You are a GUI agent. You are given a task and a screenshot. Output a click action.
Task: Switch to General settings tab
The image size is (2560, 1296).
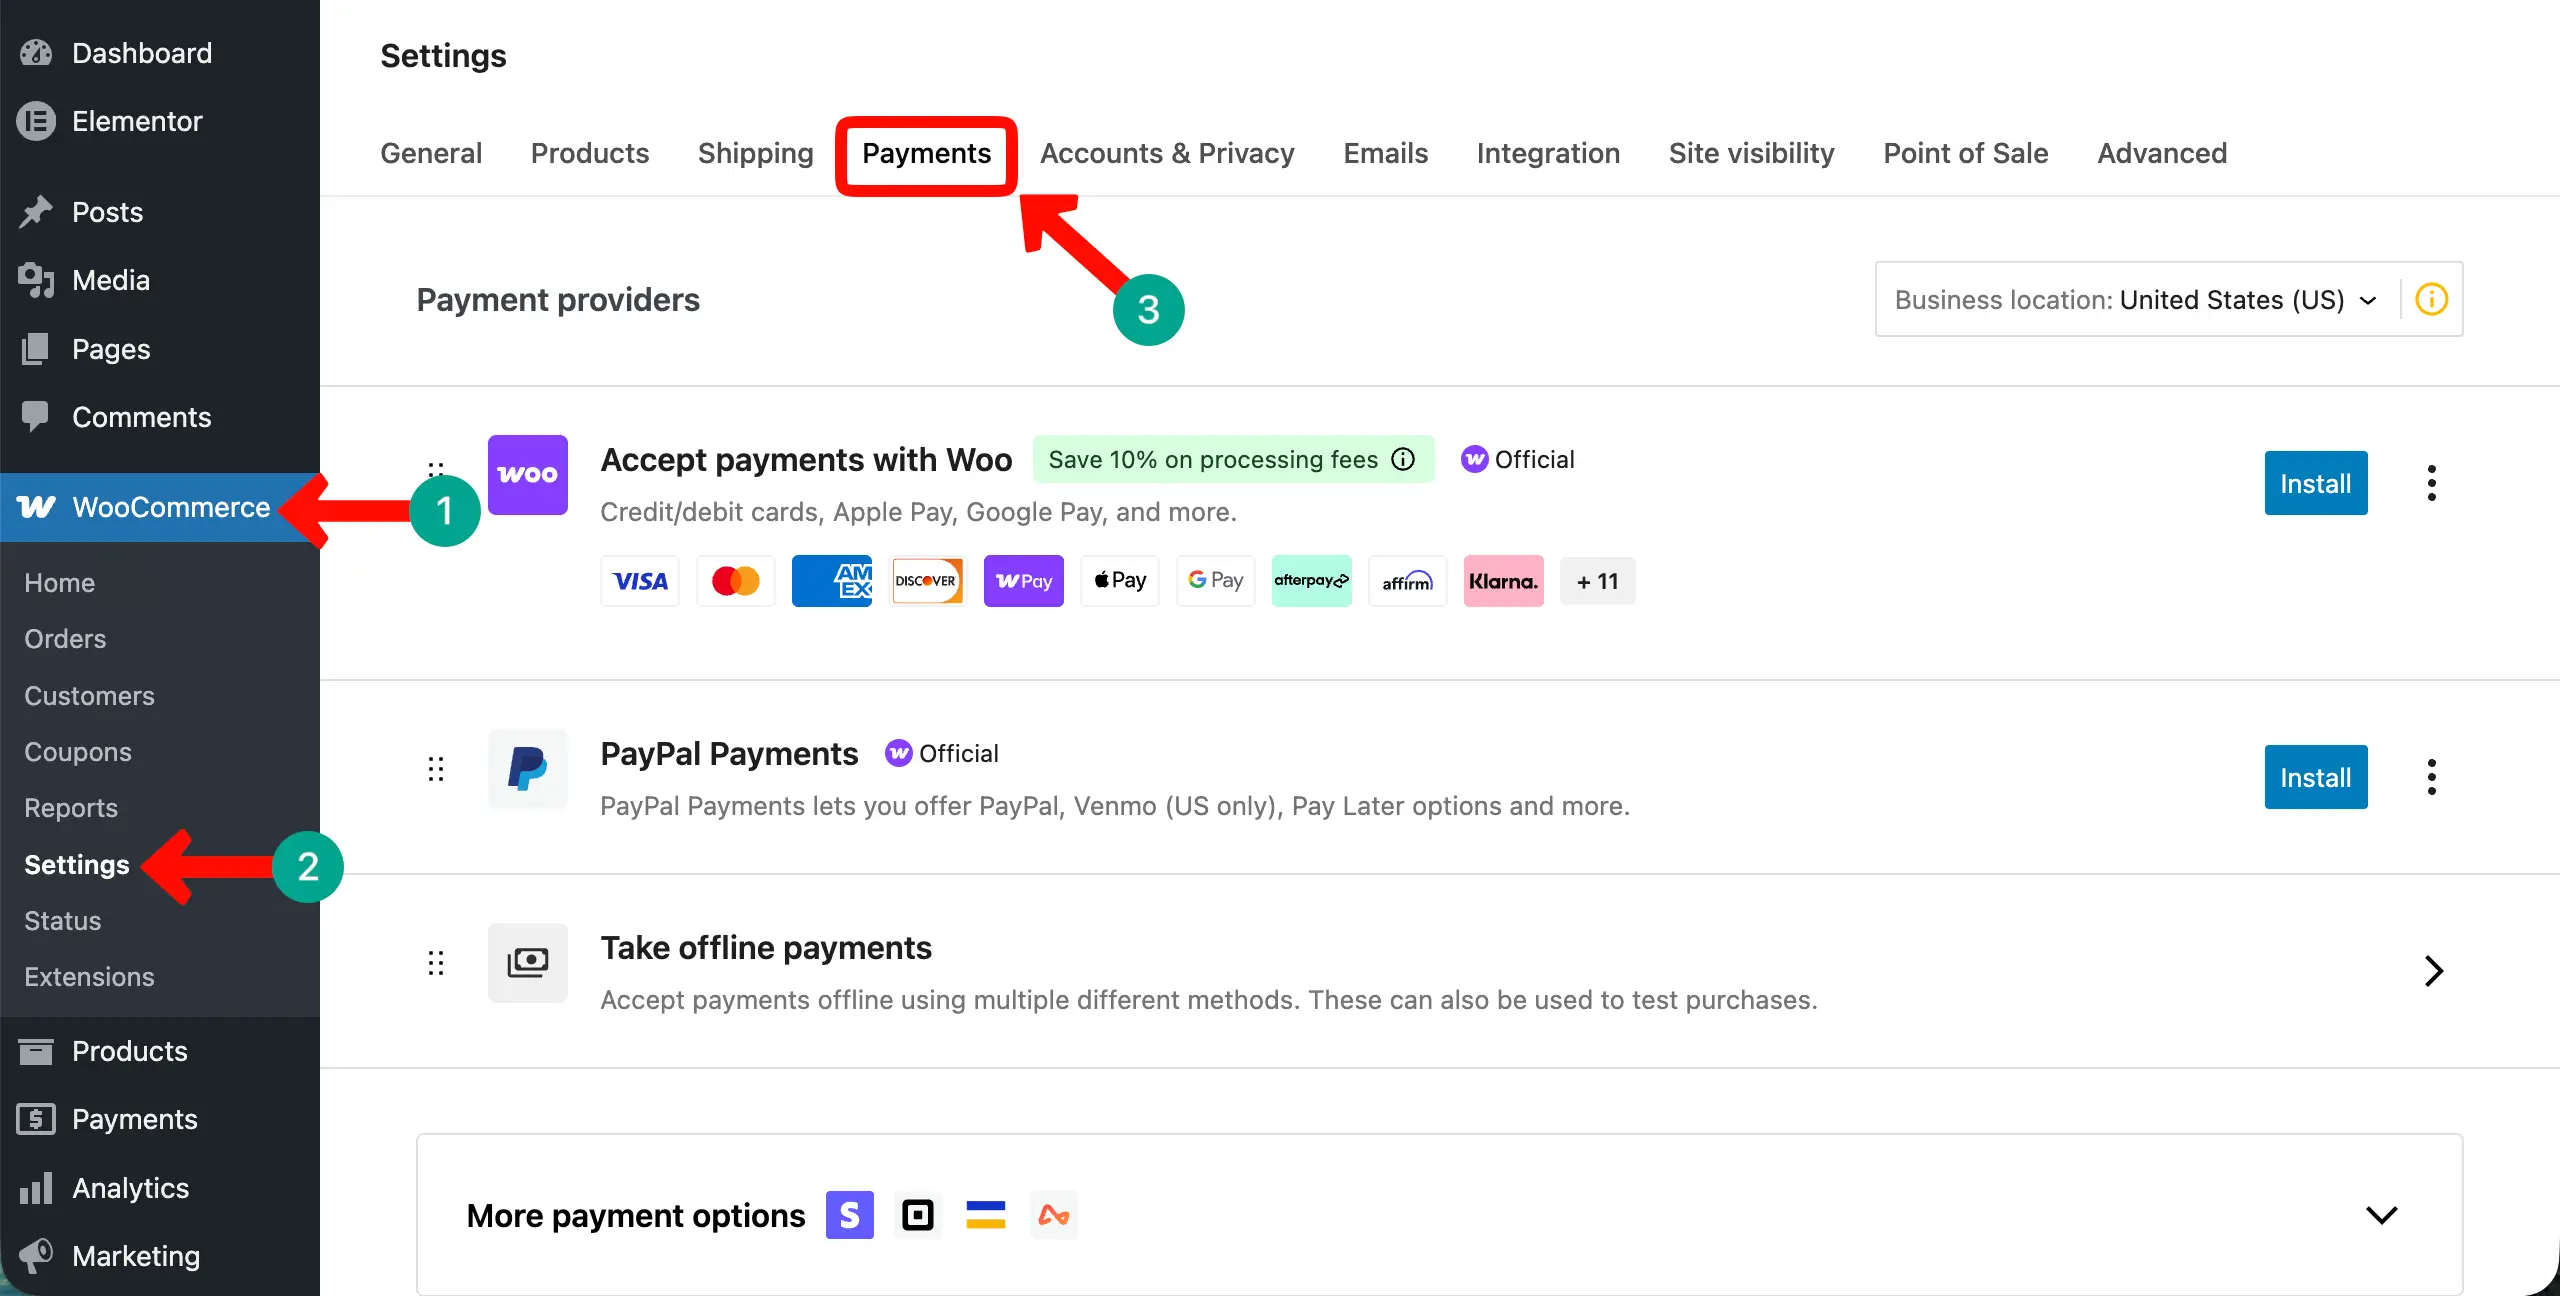coord(431,153)
